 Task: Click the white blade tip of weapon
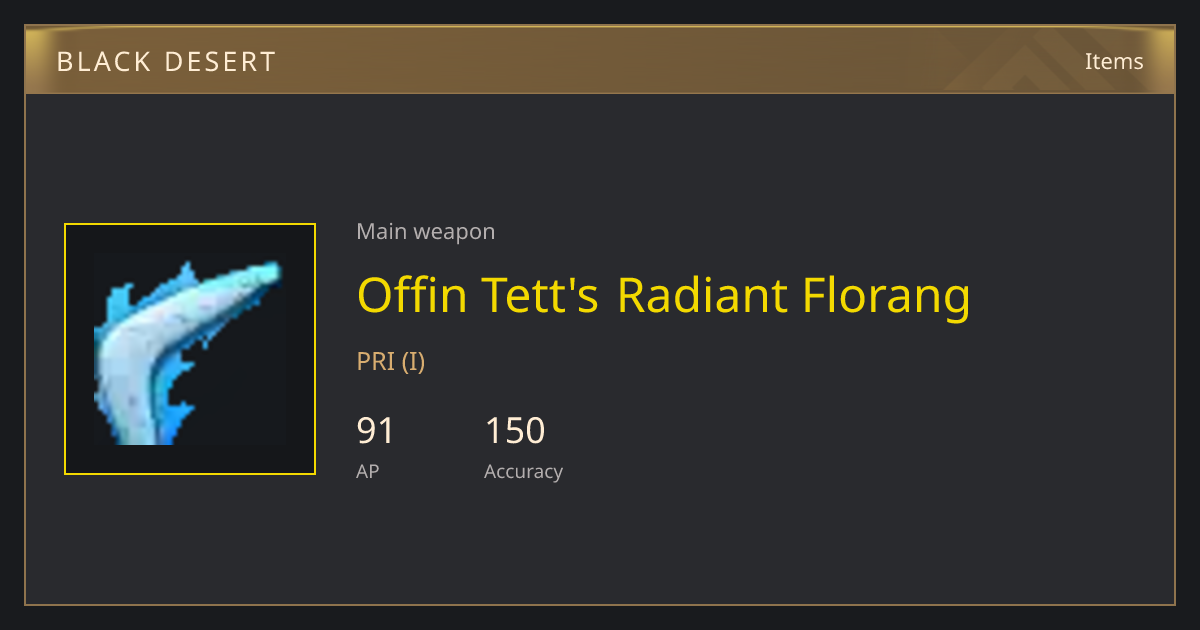click(x=264, y=274)
